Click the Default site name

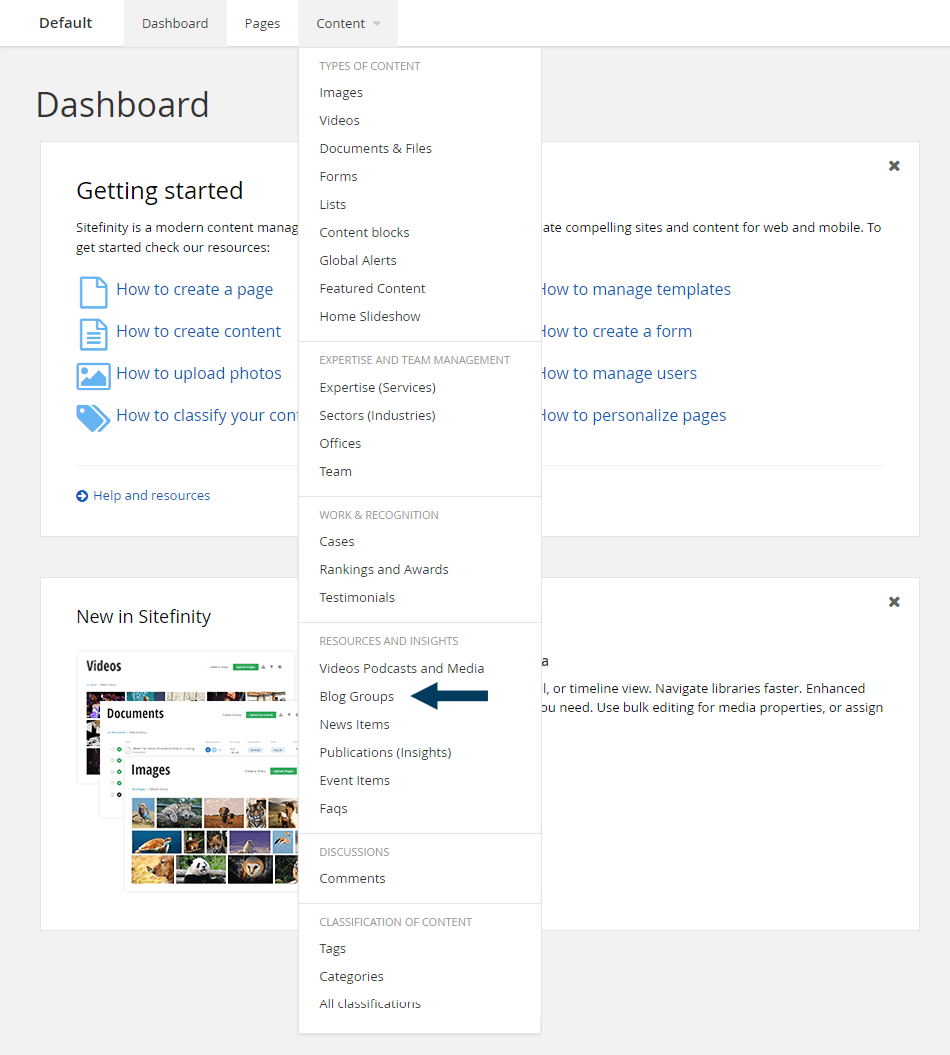tap(65, 23)
